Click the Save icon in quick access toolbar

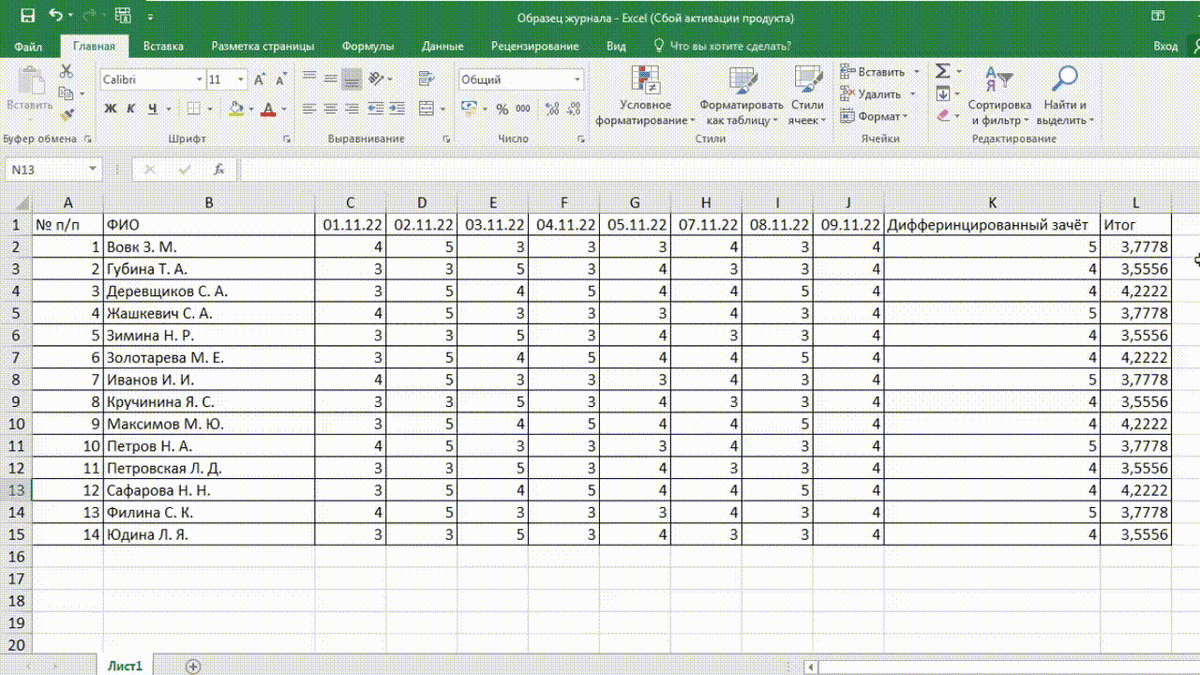coord(27,16)
